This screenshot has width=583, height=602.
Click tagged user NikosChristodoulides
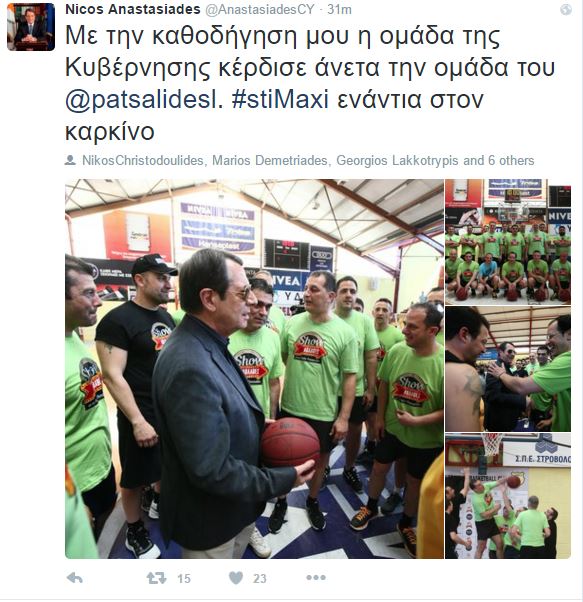point(142,160)
